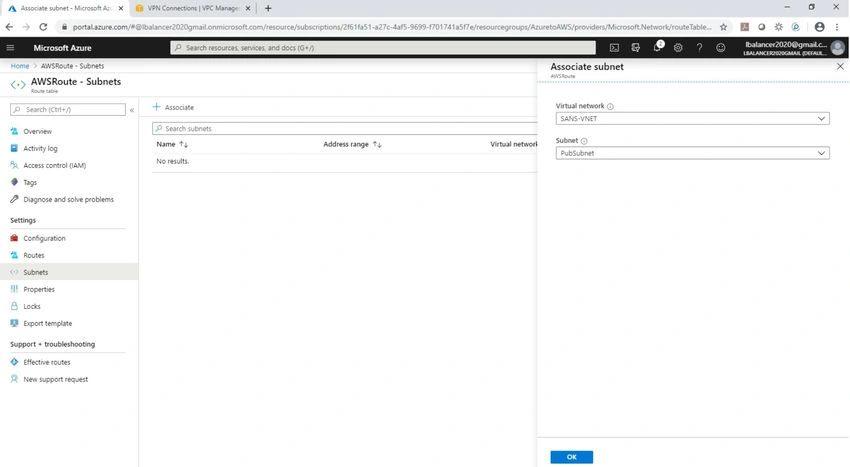The height and width of the screenshot is (467, 850).
Task: Close the Associate subnet panel
Action: [840, 66]
